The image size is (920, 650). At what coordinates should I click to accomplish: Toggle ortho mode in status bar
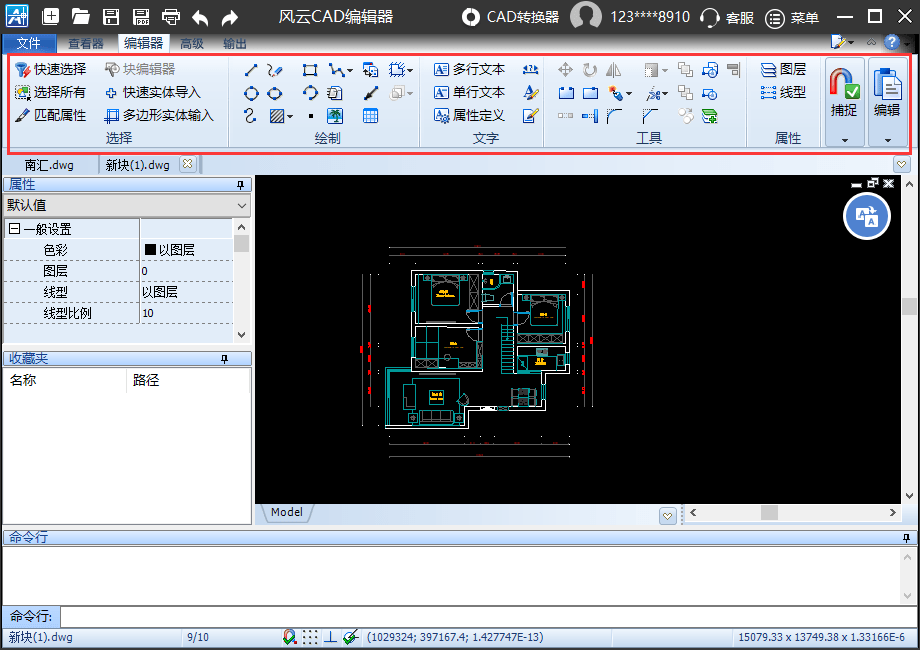(x=331, y=637)
